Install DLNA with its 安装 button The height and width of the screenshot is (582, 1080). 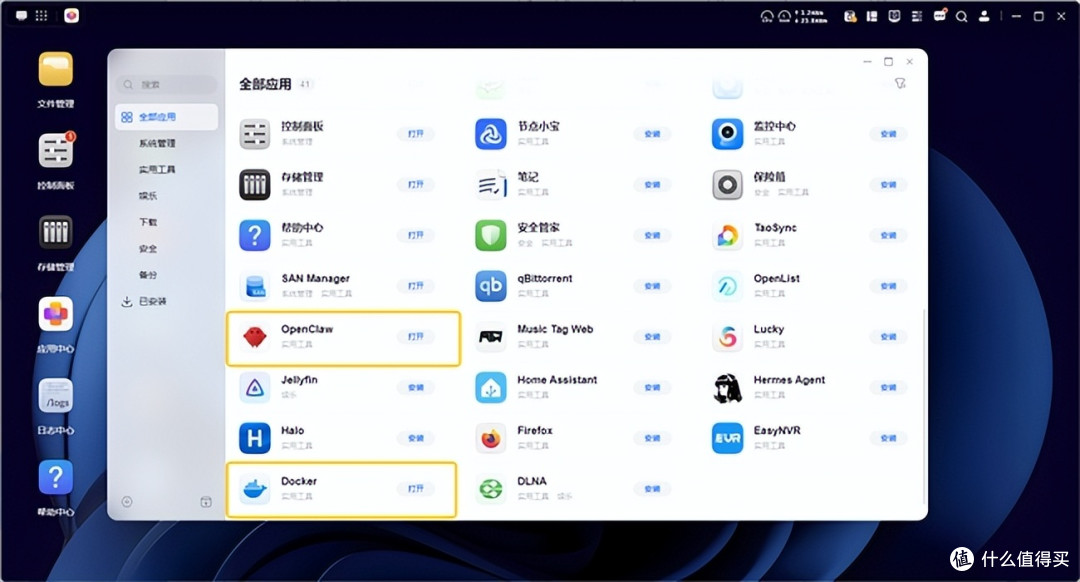click(652, 489)
